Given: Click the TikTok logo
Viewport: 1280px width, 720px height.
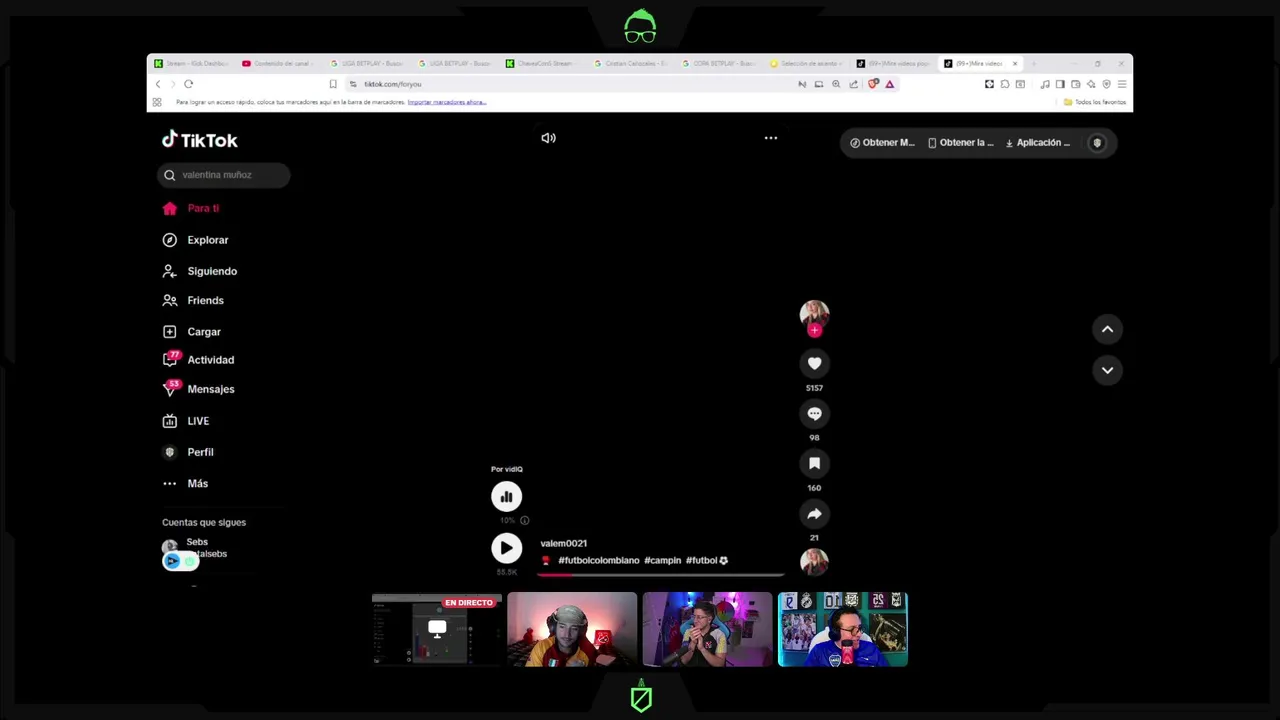Looking at the screenshot, I should (200, 140).
